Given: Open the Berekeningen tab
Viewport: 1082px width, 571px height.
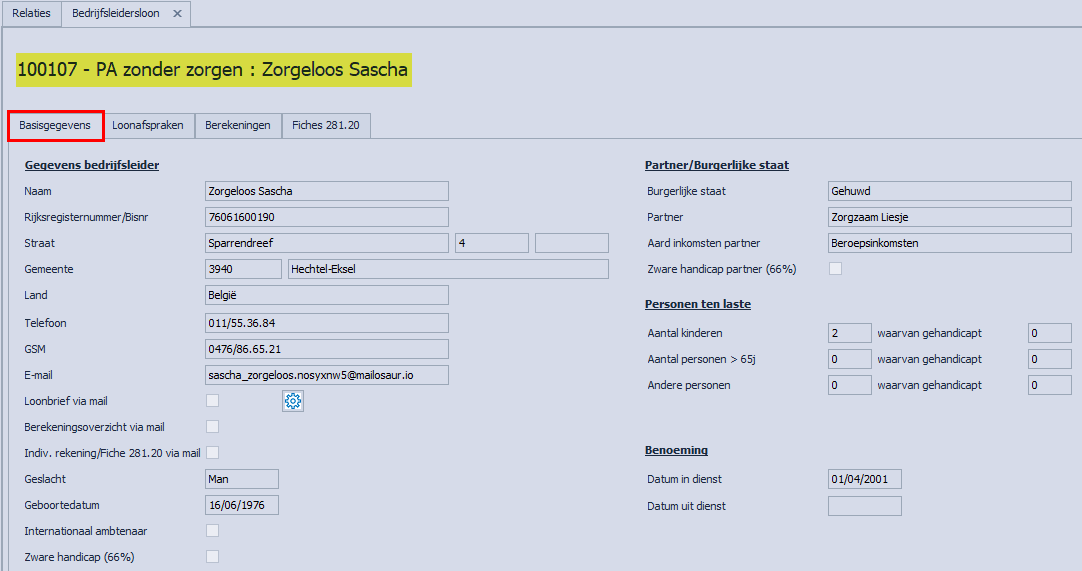Looking at the screenshot, I should pyautogui.click(x=238, y=126).
